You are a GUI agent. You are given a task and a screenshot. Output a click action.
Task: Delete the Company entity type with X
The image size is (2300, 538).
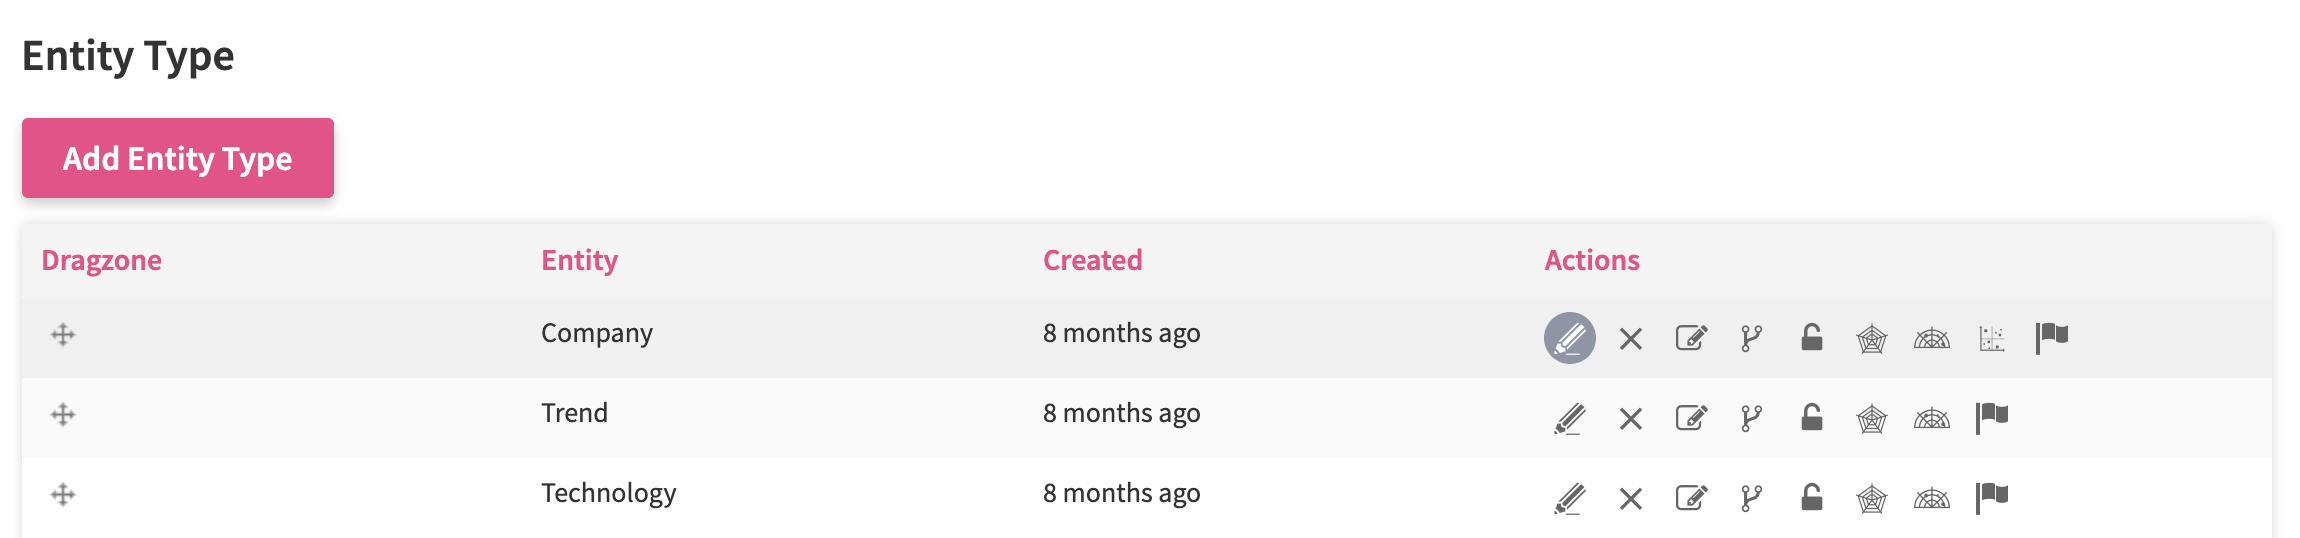[1630, 339]
